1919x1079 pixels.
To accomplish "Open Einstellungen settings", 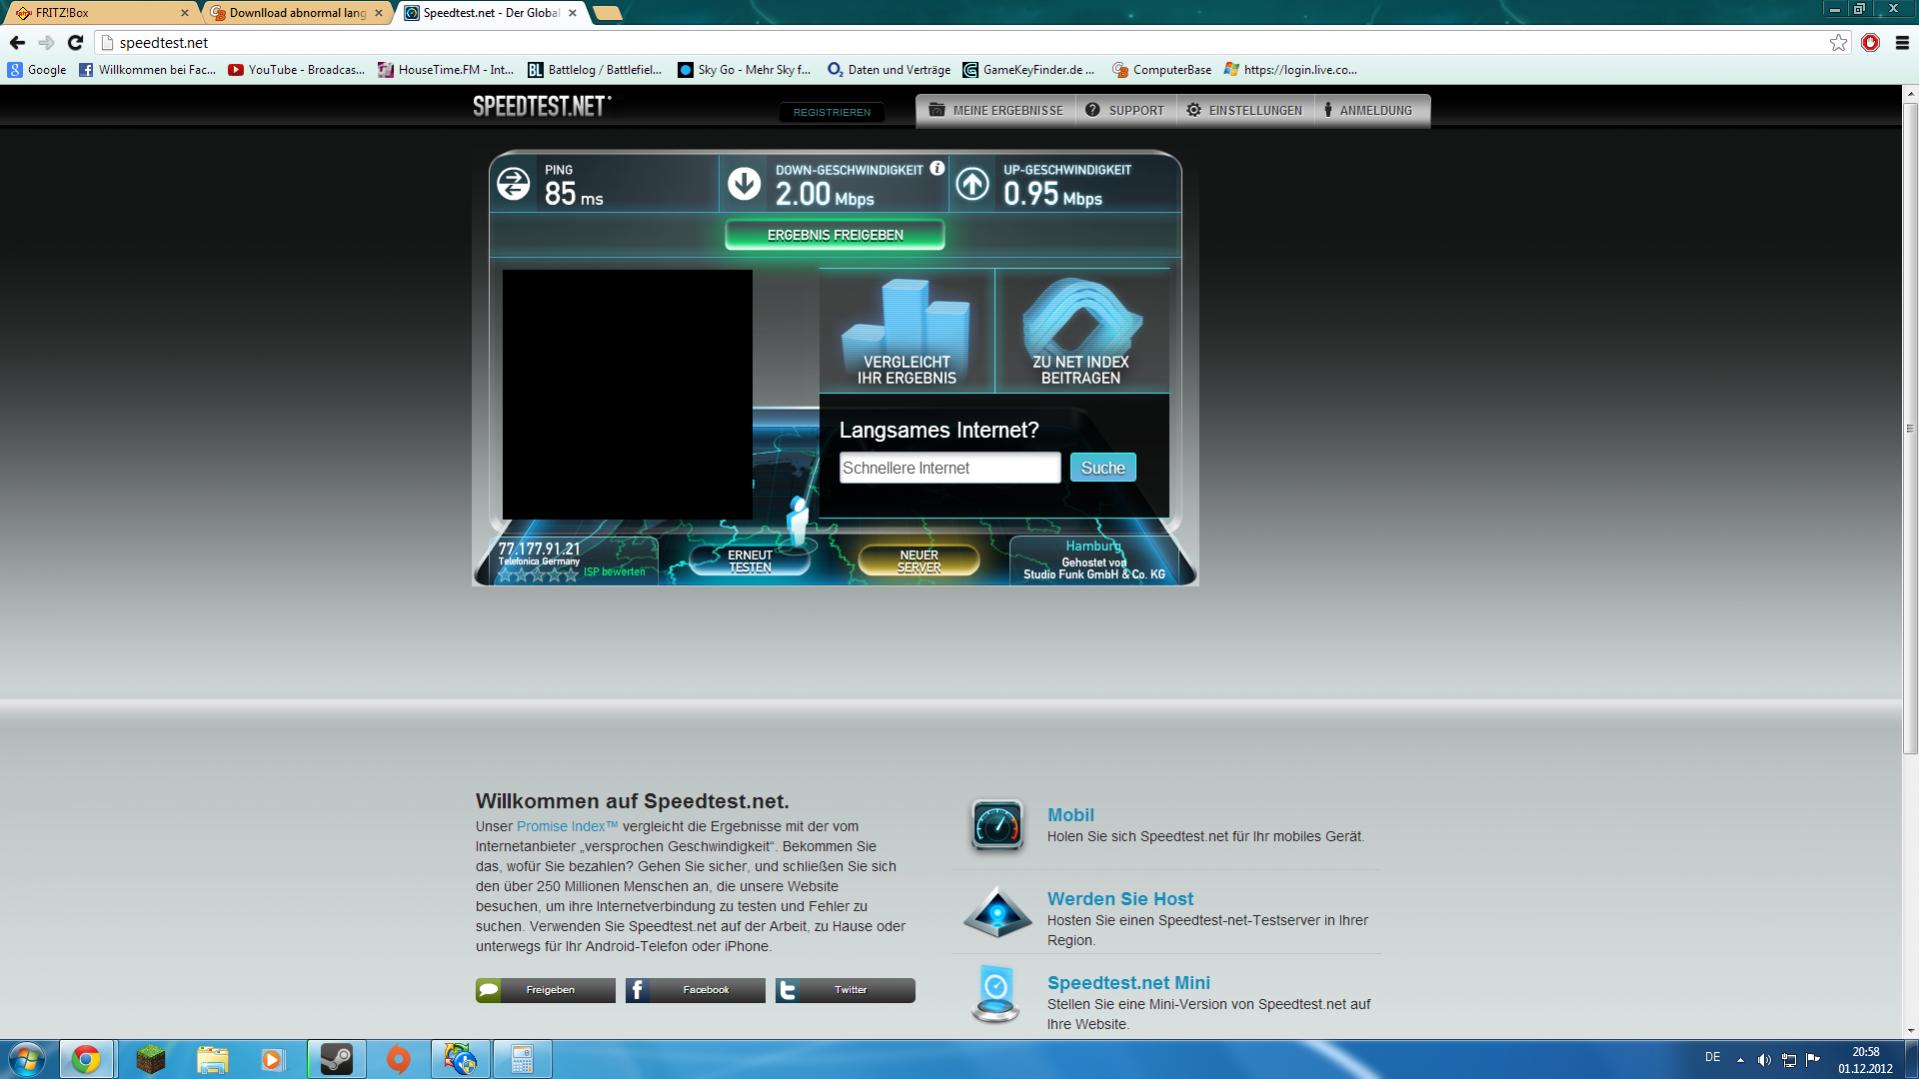I will tap(1244, 110).
